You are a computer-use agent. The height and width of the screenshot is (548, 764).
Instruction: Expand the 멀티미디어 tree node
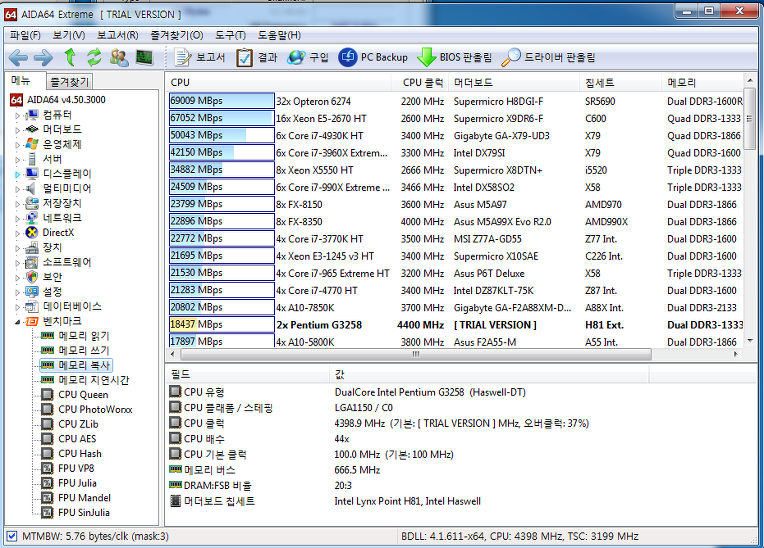click(18, 189)
